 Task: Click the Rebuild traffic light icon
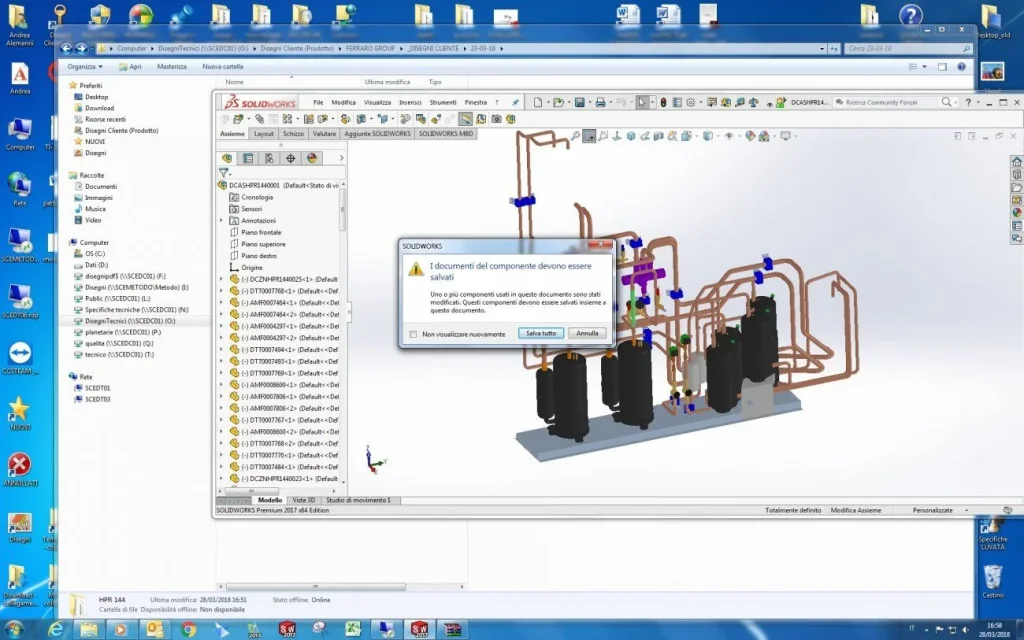[x=664, y=103]
